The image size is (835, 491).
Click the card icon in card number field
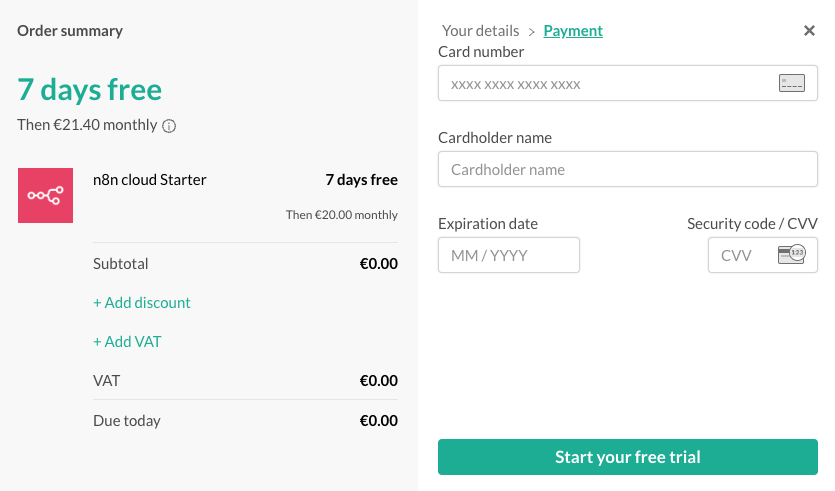(791, 84)
